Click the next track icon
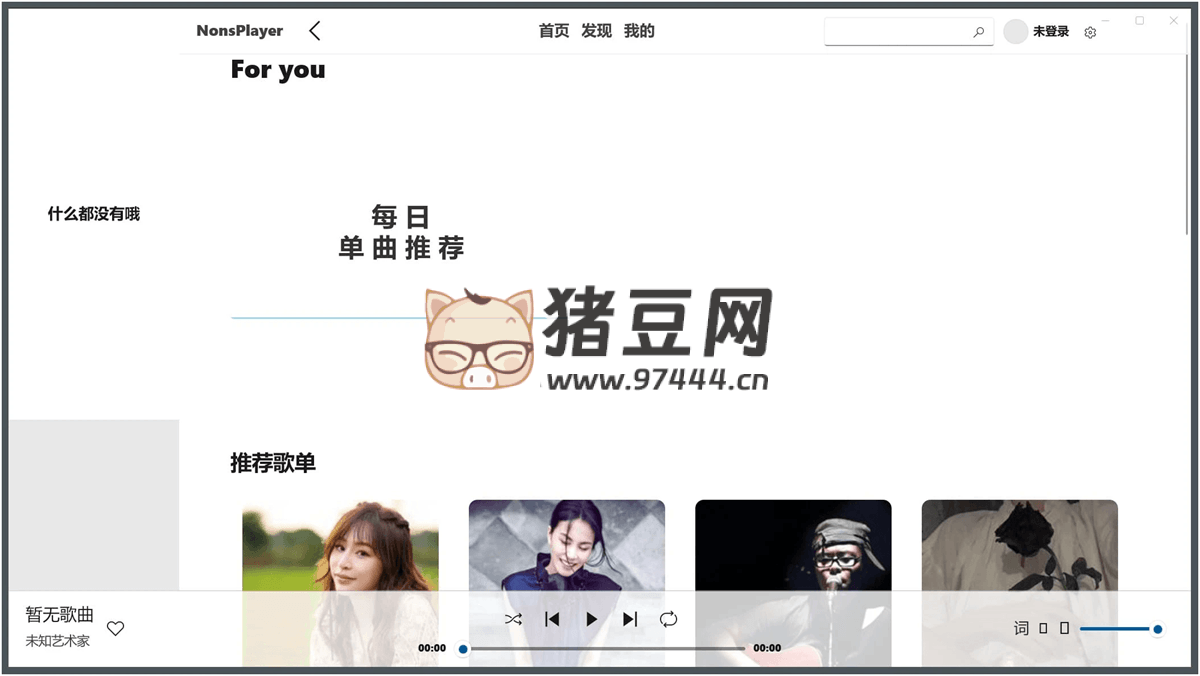This screenshot has width=1200, height=676. 630,618
